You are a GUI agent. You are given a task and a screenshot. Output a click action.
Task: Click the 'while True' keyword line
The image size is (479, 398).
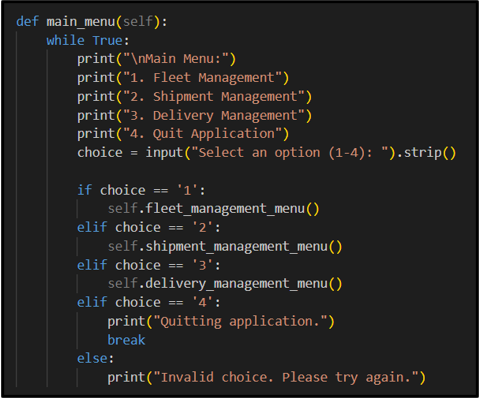pos(88,41)
